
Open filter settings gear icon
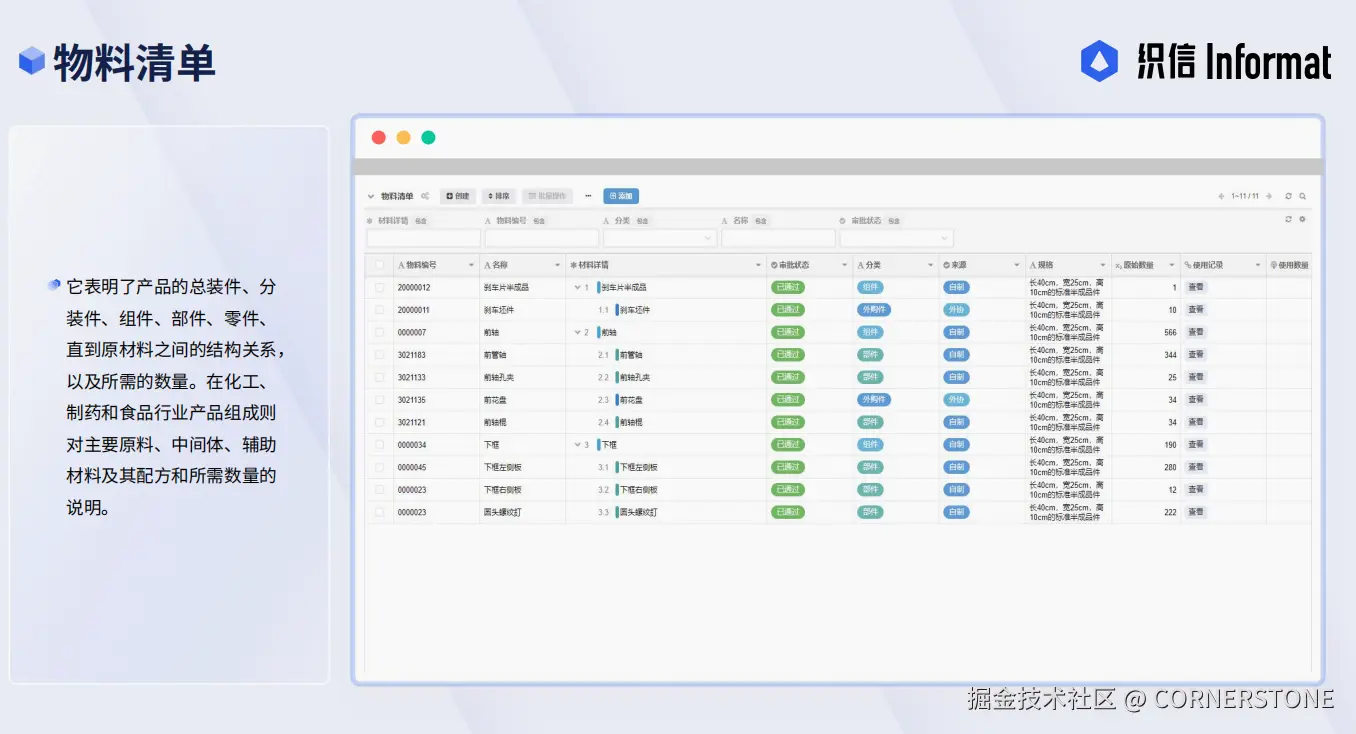pyautogui.click(x=1302, y=219)
